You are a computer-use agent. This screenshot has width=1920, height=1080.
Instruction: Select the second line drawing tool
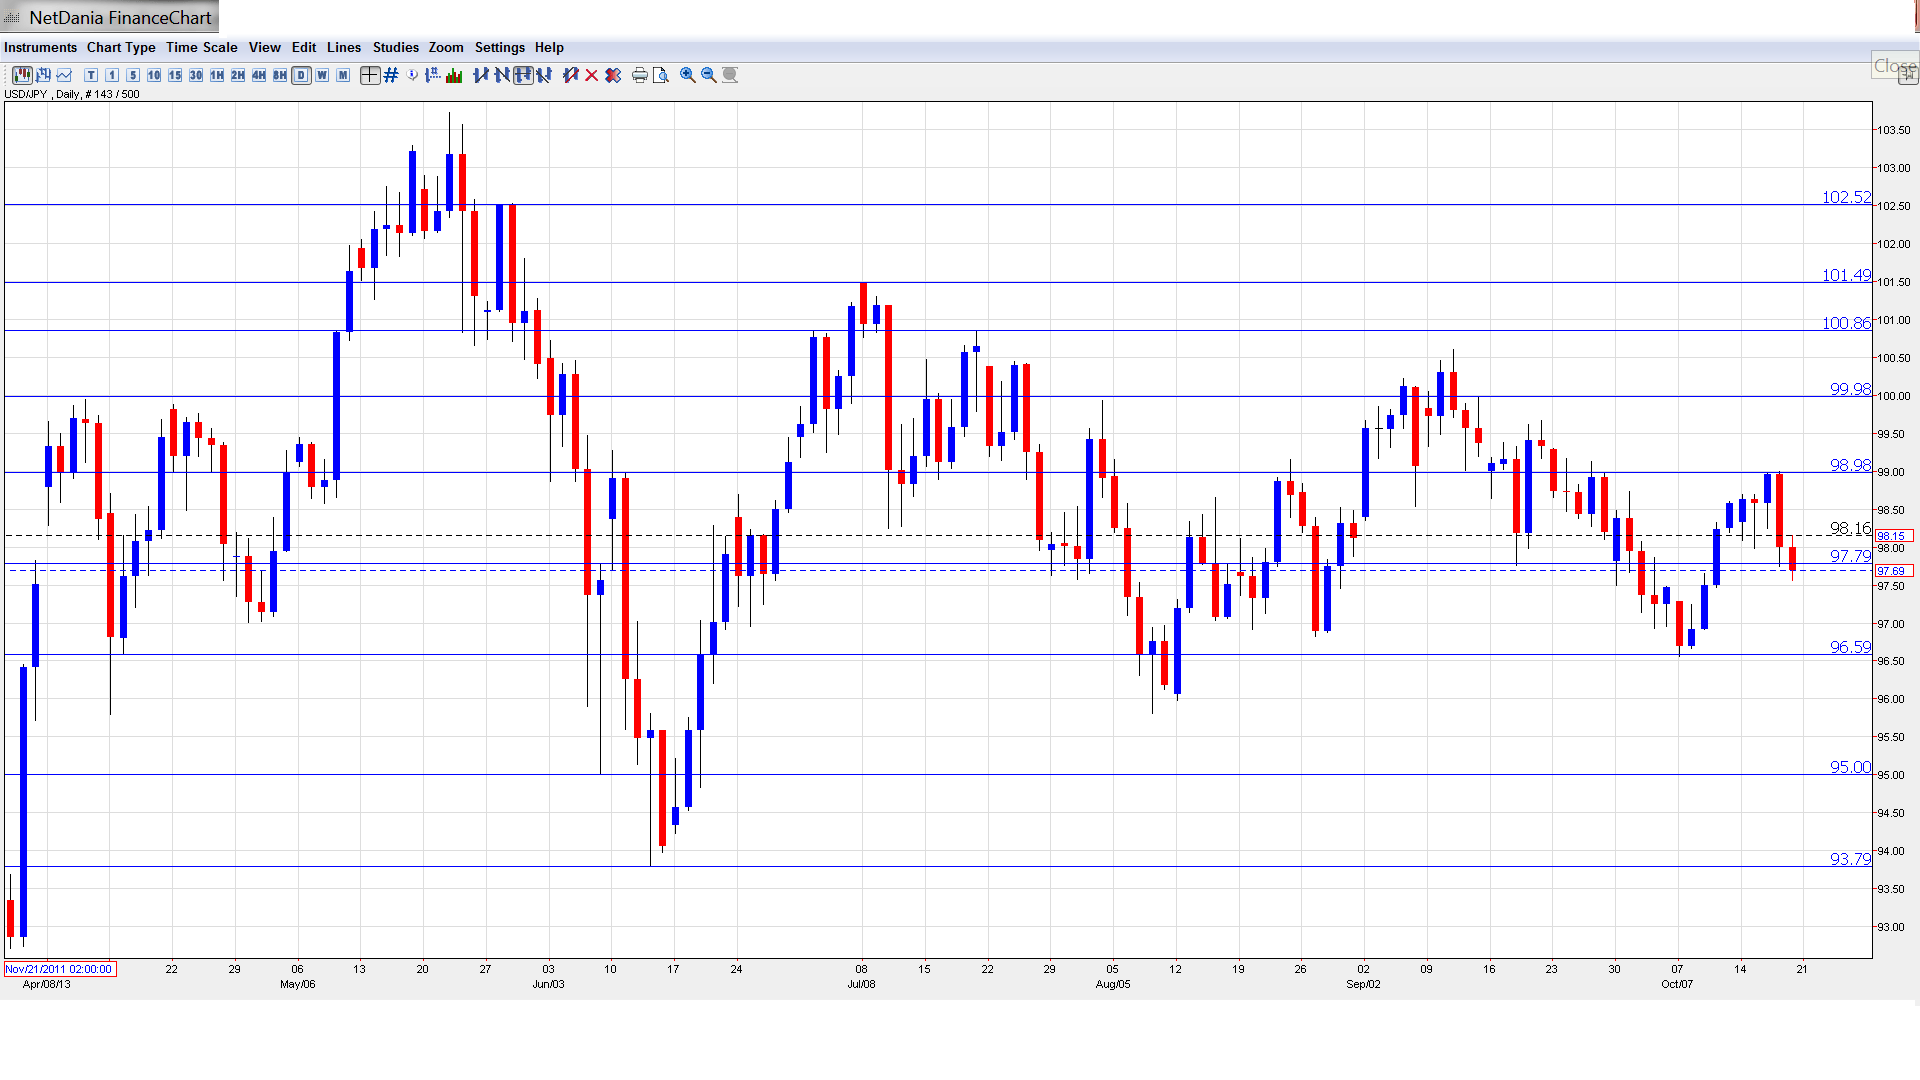(502, 75)
